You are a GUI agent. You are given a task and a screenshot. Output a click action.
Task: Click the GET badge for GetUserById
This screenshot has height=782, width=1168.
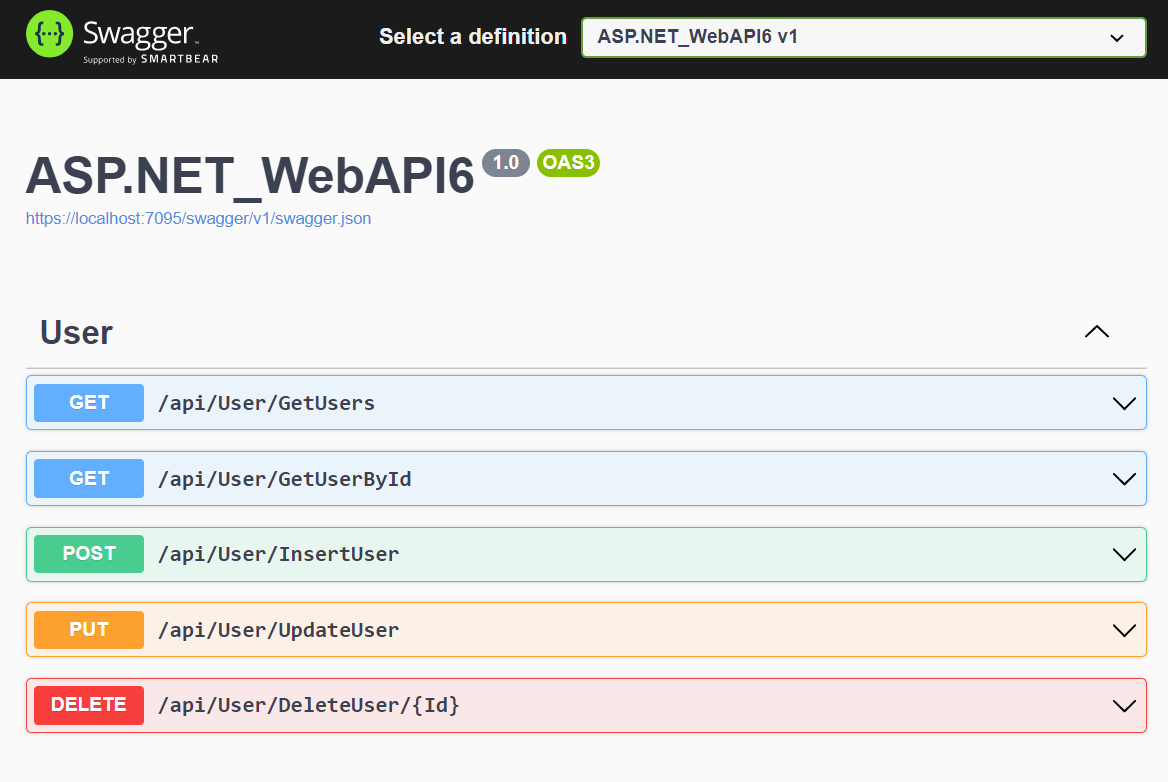pyautogui.click(x=89, y=478)
